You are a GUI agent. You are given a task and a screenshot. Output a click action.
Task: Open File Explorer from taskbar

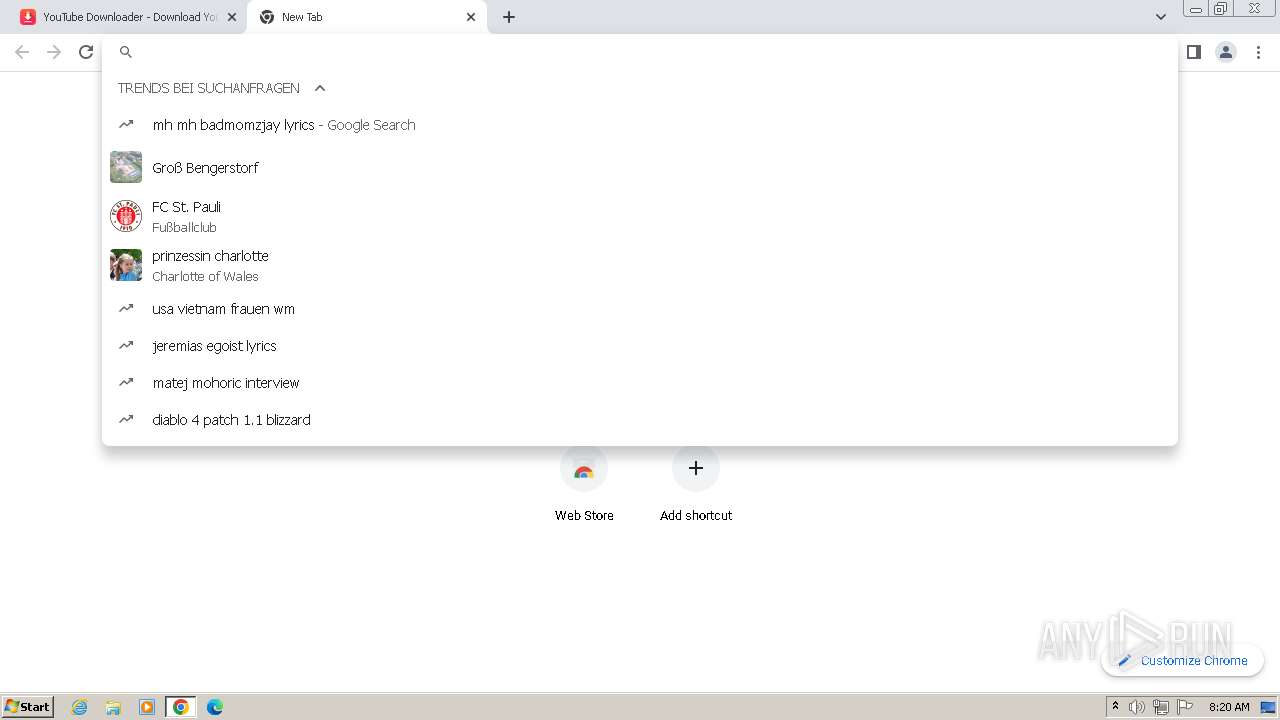coord(113,707)
